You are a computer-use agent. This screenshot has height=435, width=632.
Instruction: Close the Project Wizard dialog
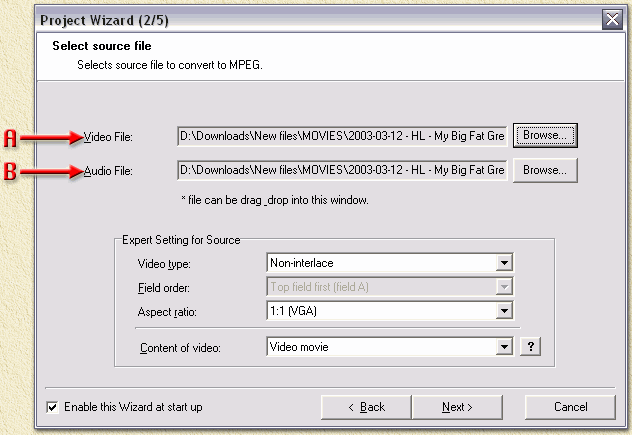612,20
